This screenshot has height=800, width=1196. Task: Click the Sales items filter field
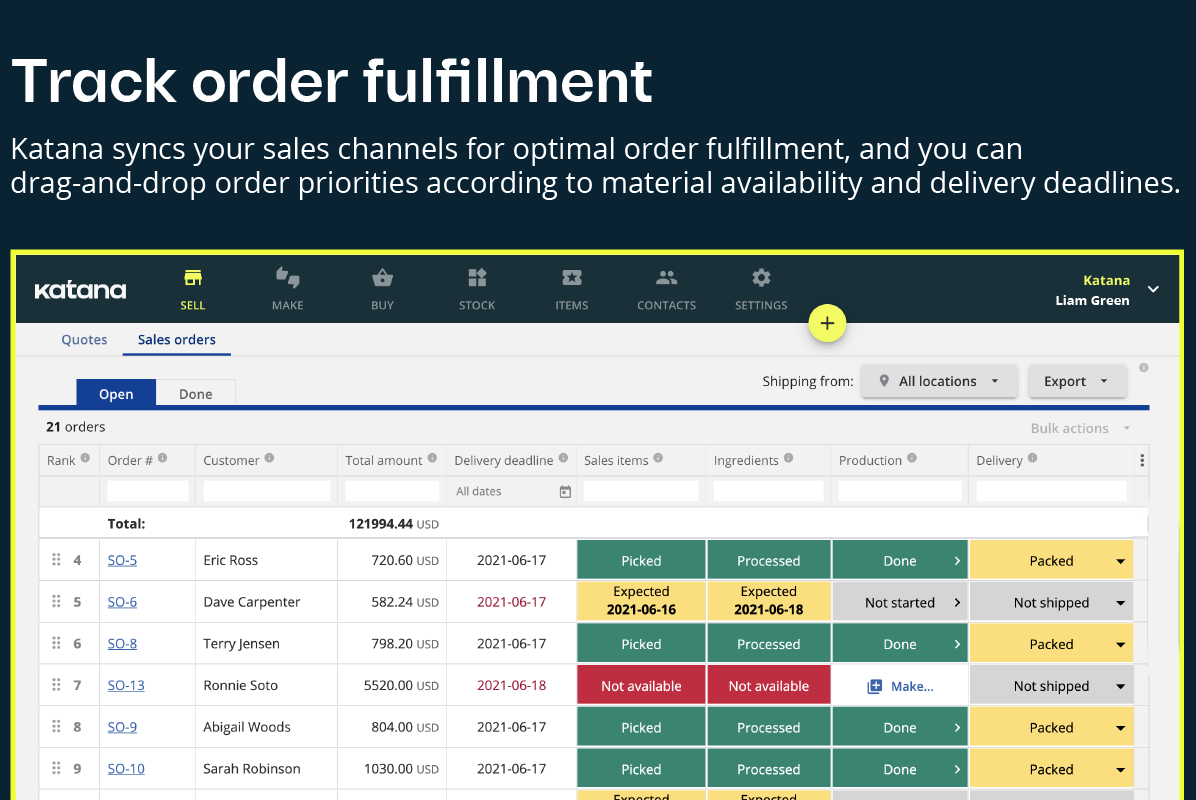click(641, 491)
